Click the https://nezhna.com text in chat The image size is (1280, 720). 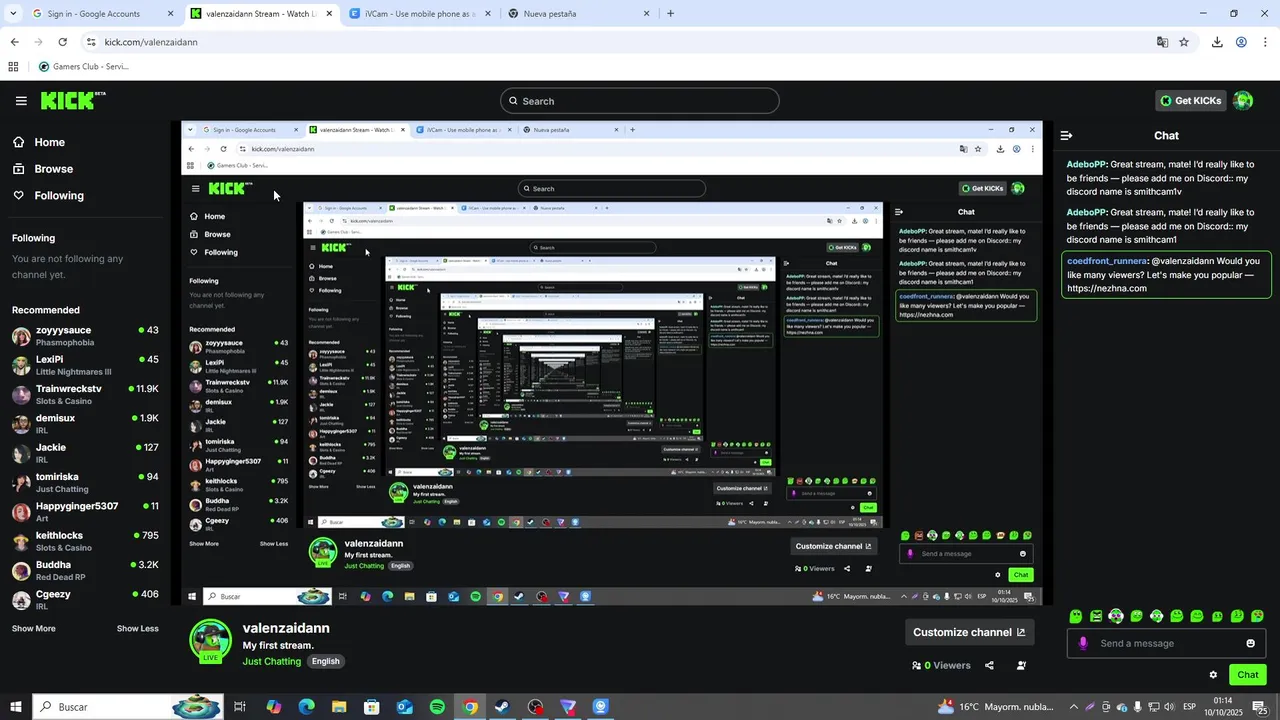pyautogui.click(x=1107, y=288)
